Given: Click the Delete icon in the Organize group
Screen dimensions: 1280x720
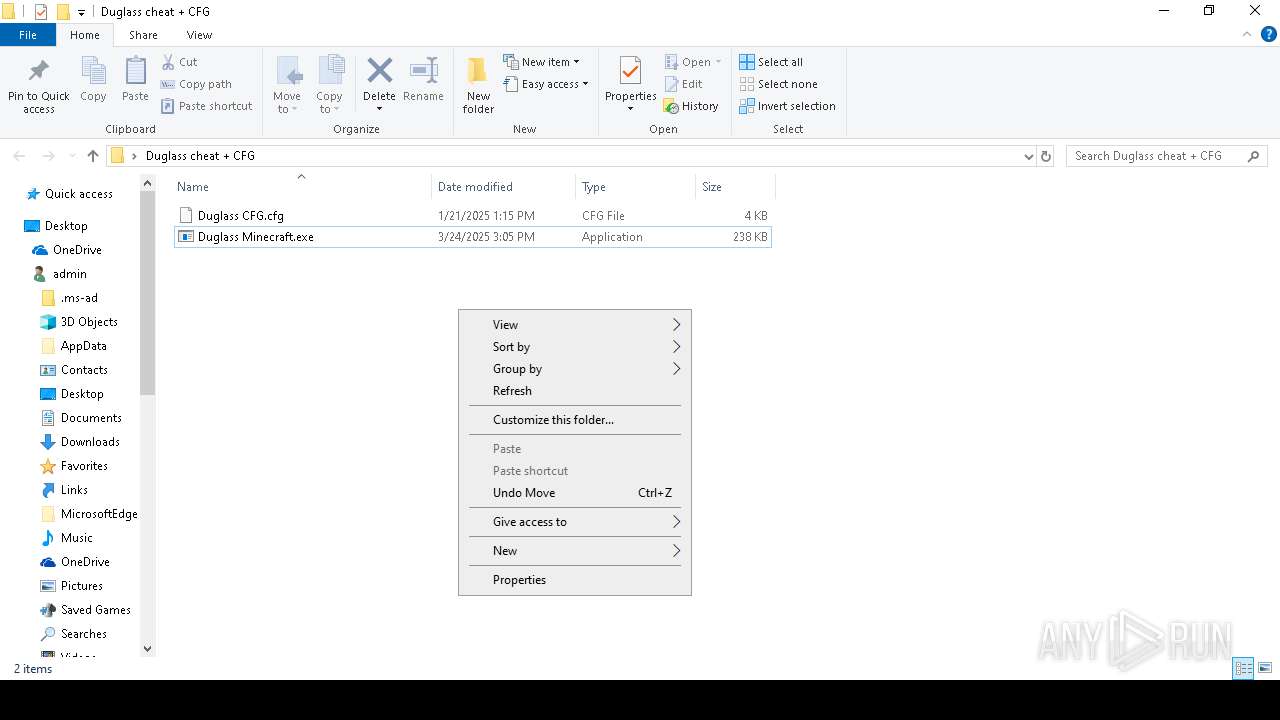Looking at the screenshot, I should tap(379, 71).
